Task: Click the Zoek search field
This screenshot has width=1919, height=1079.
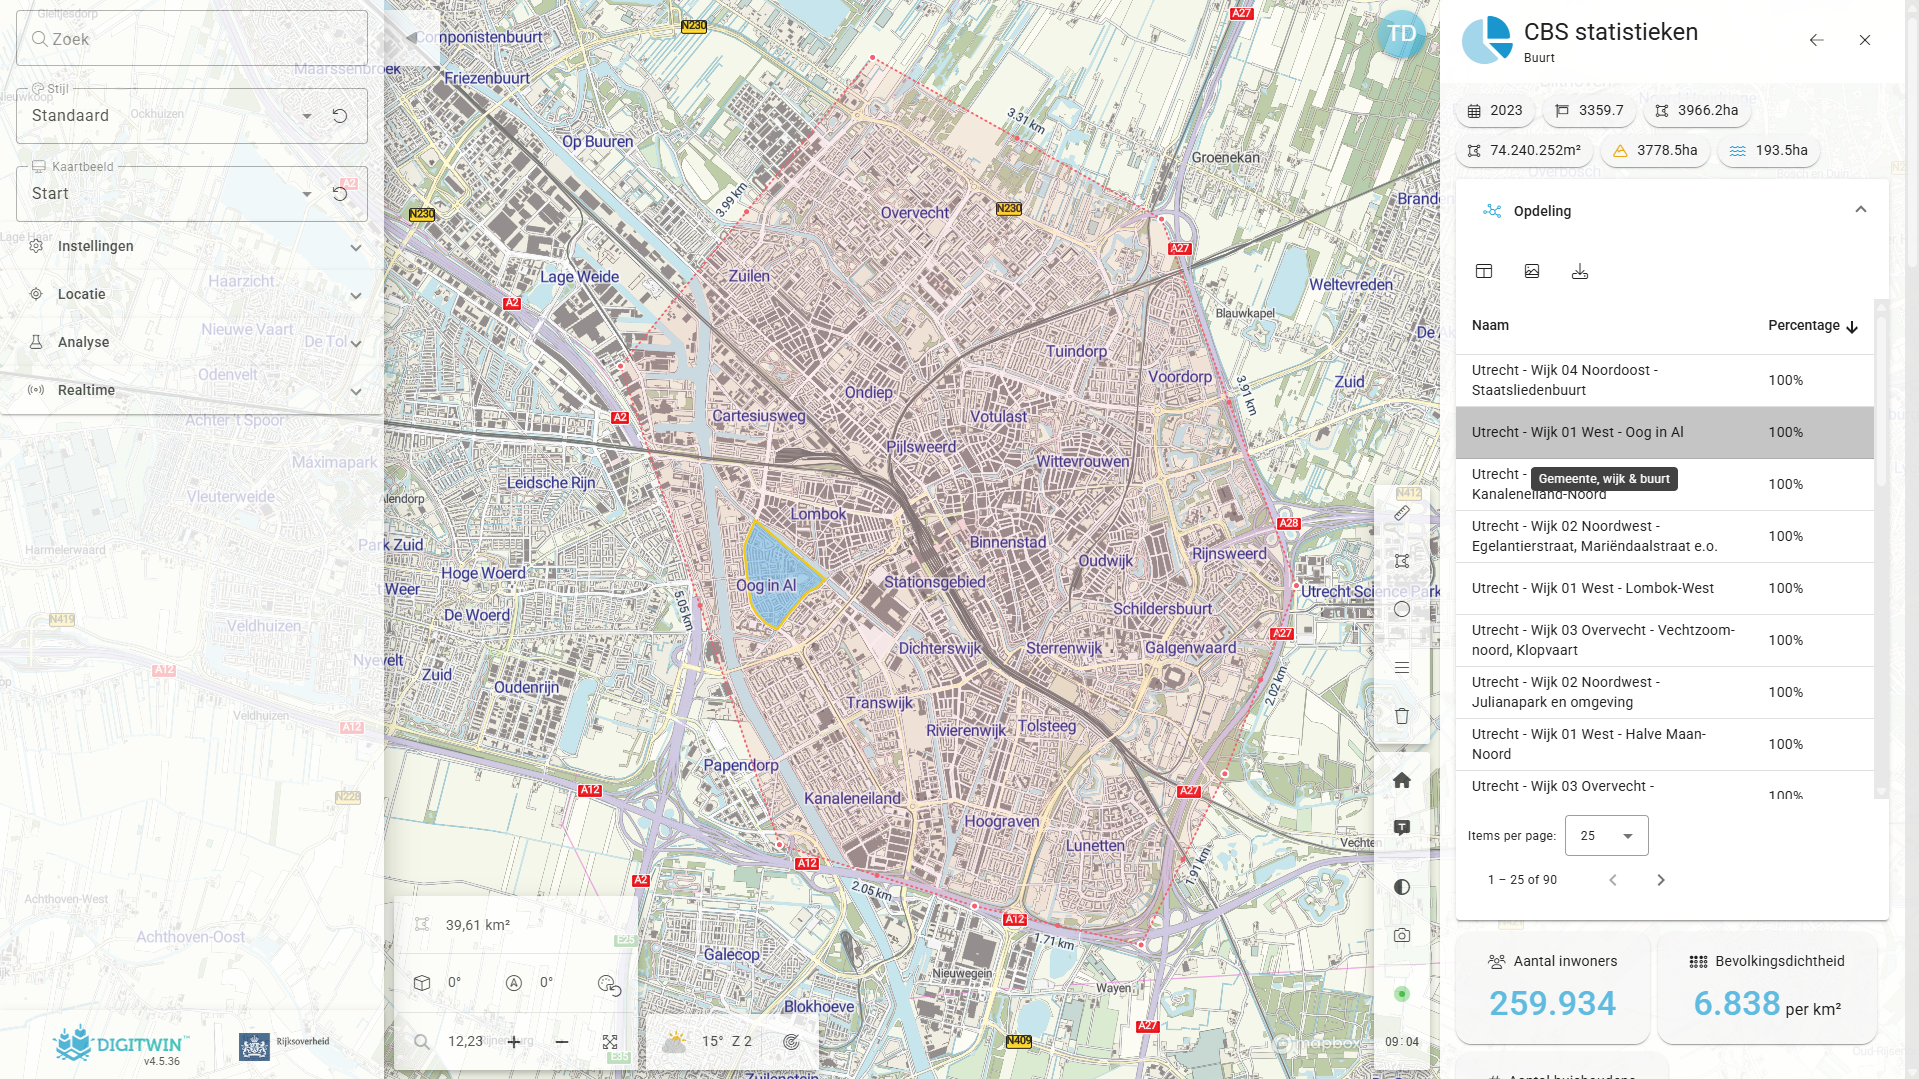Action: pyautogui.click(x=192, y=39)
